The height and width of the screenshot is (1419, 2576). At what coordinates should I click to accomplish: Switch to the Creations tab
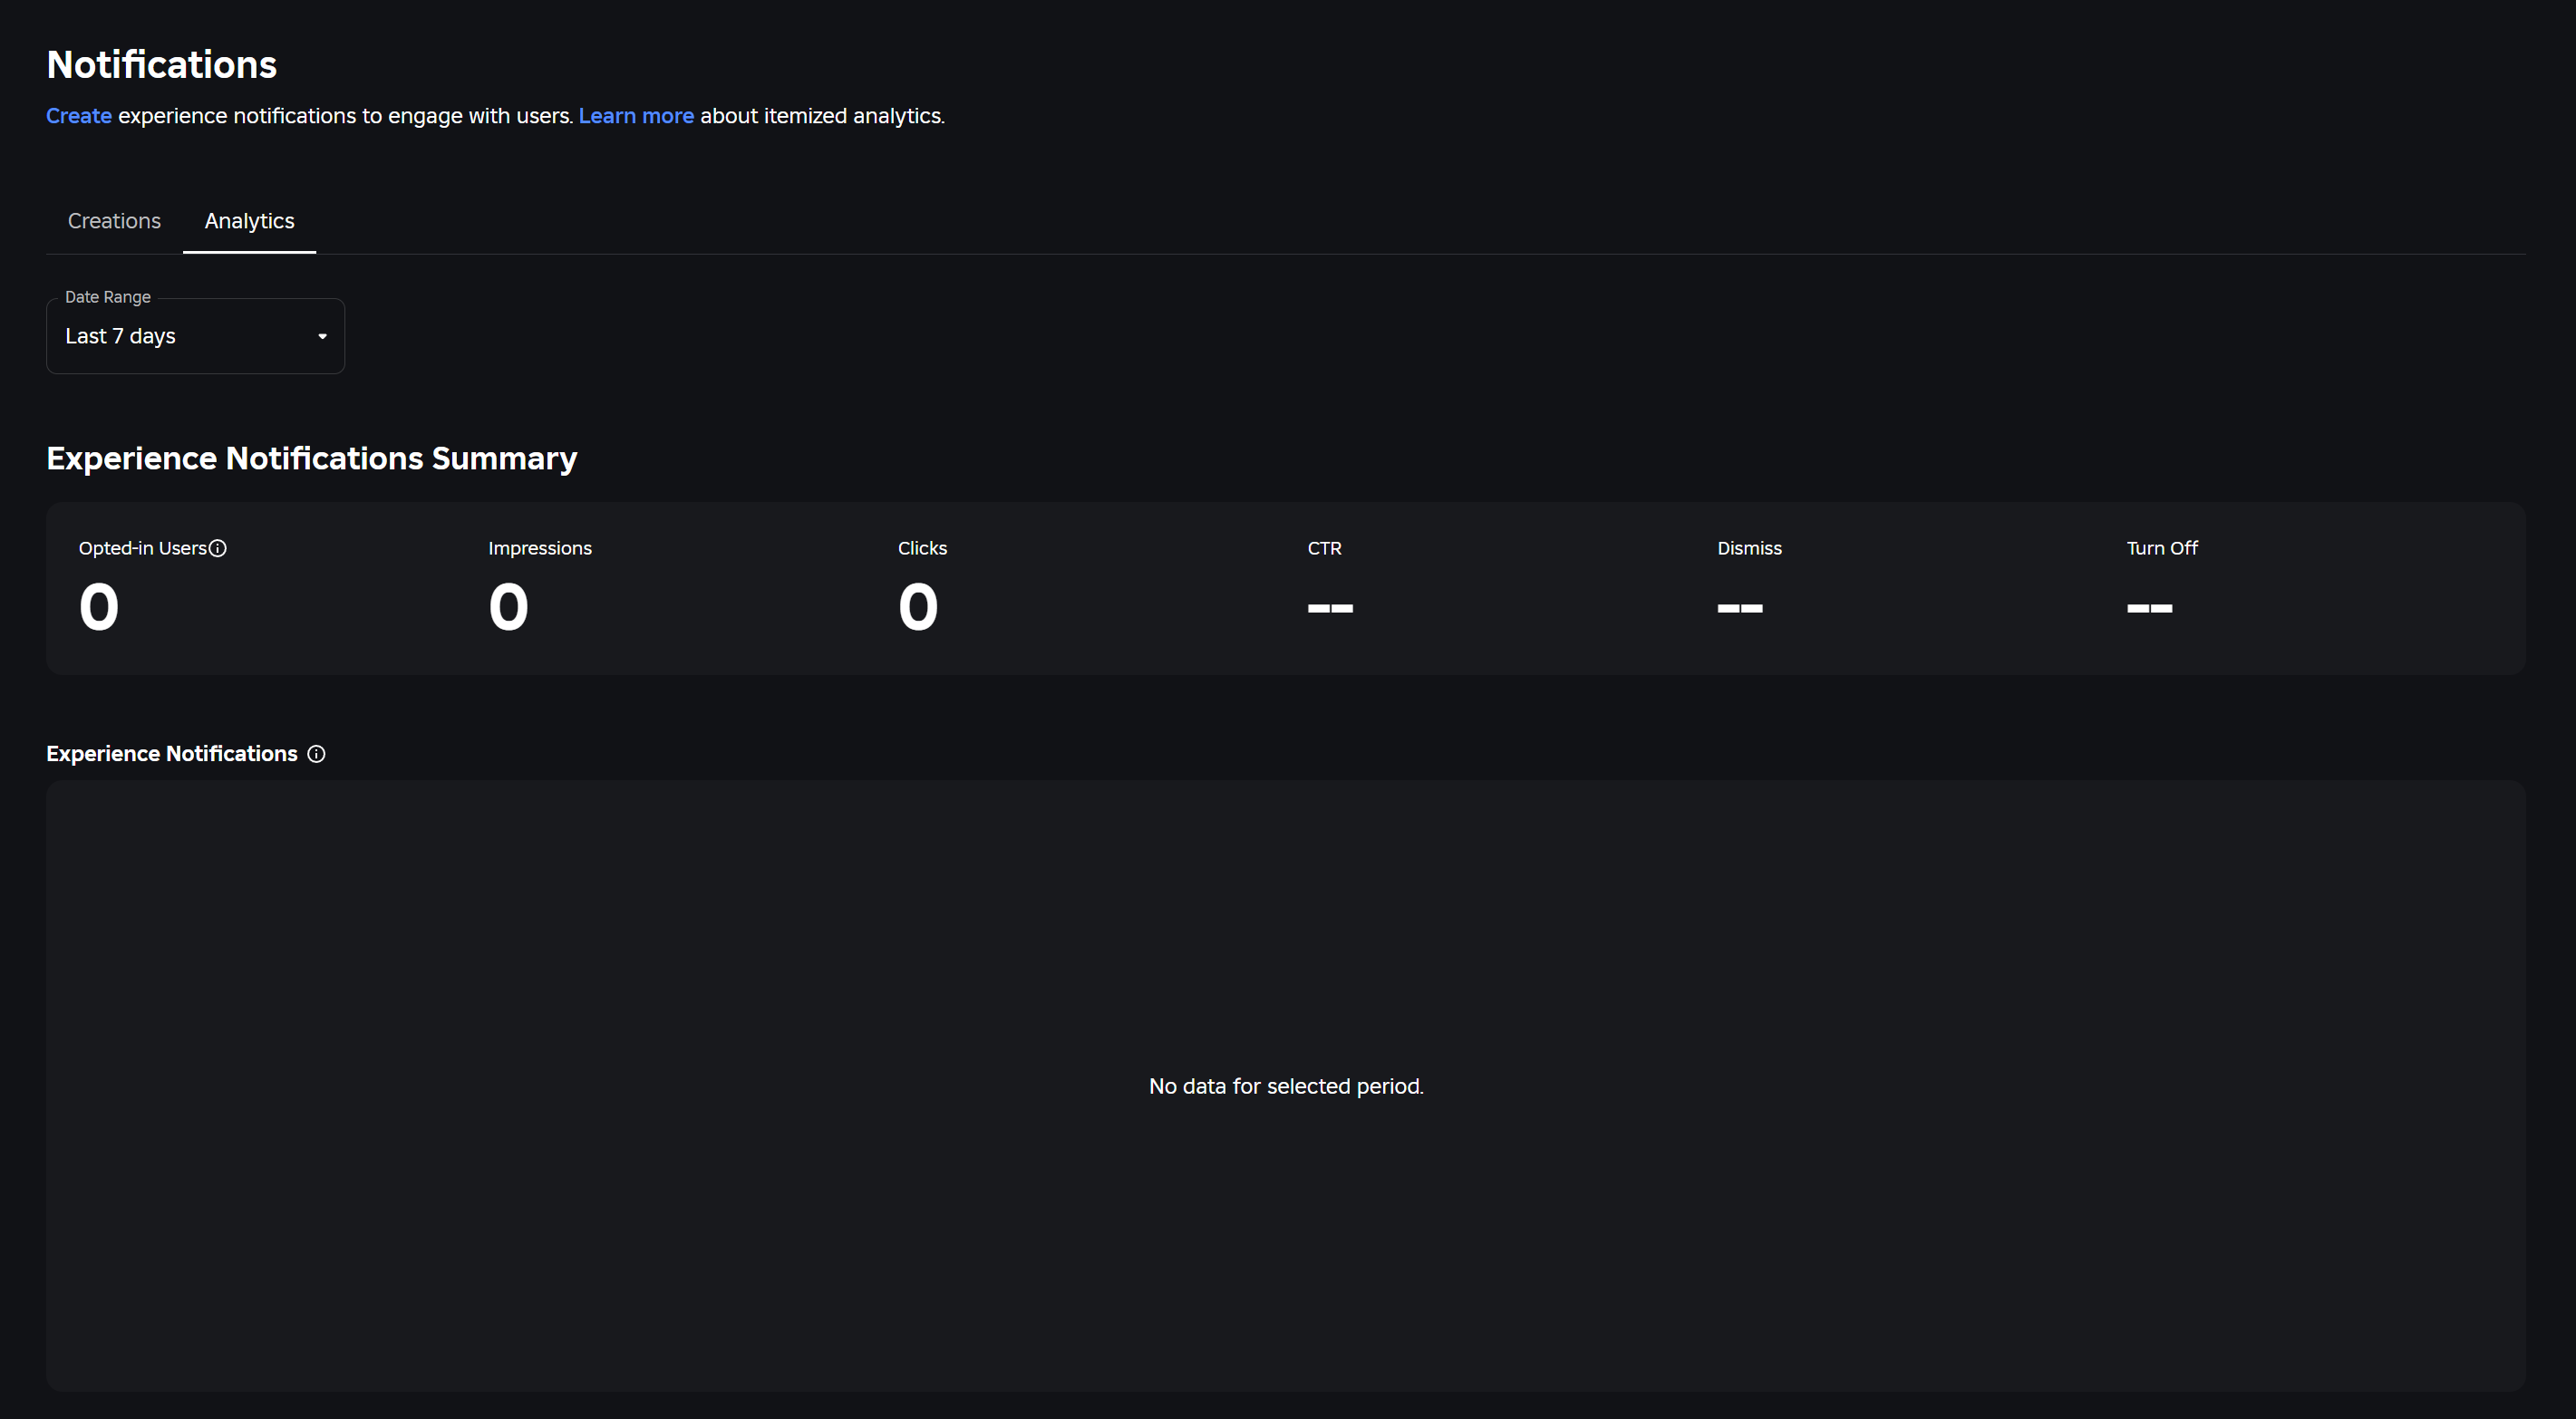coord(114,221)
